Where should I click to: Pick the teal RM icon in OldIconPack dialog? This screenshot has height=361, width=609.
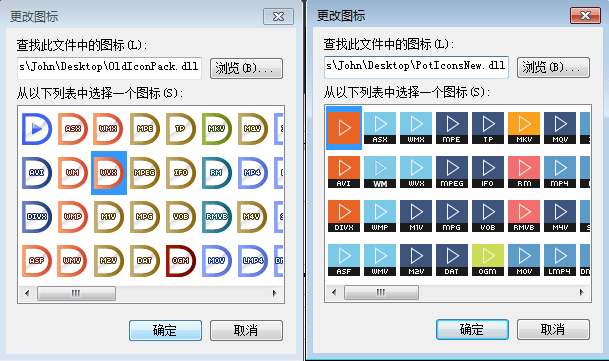tap(216, 173)
